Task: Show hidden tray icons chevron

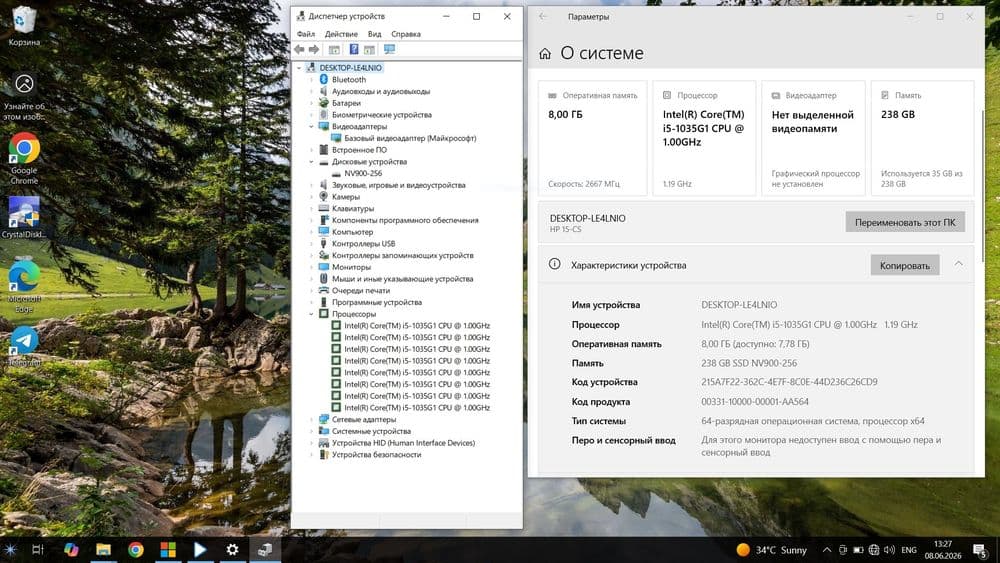Action: pos(827,550)
